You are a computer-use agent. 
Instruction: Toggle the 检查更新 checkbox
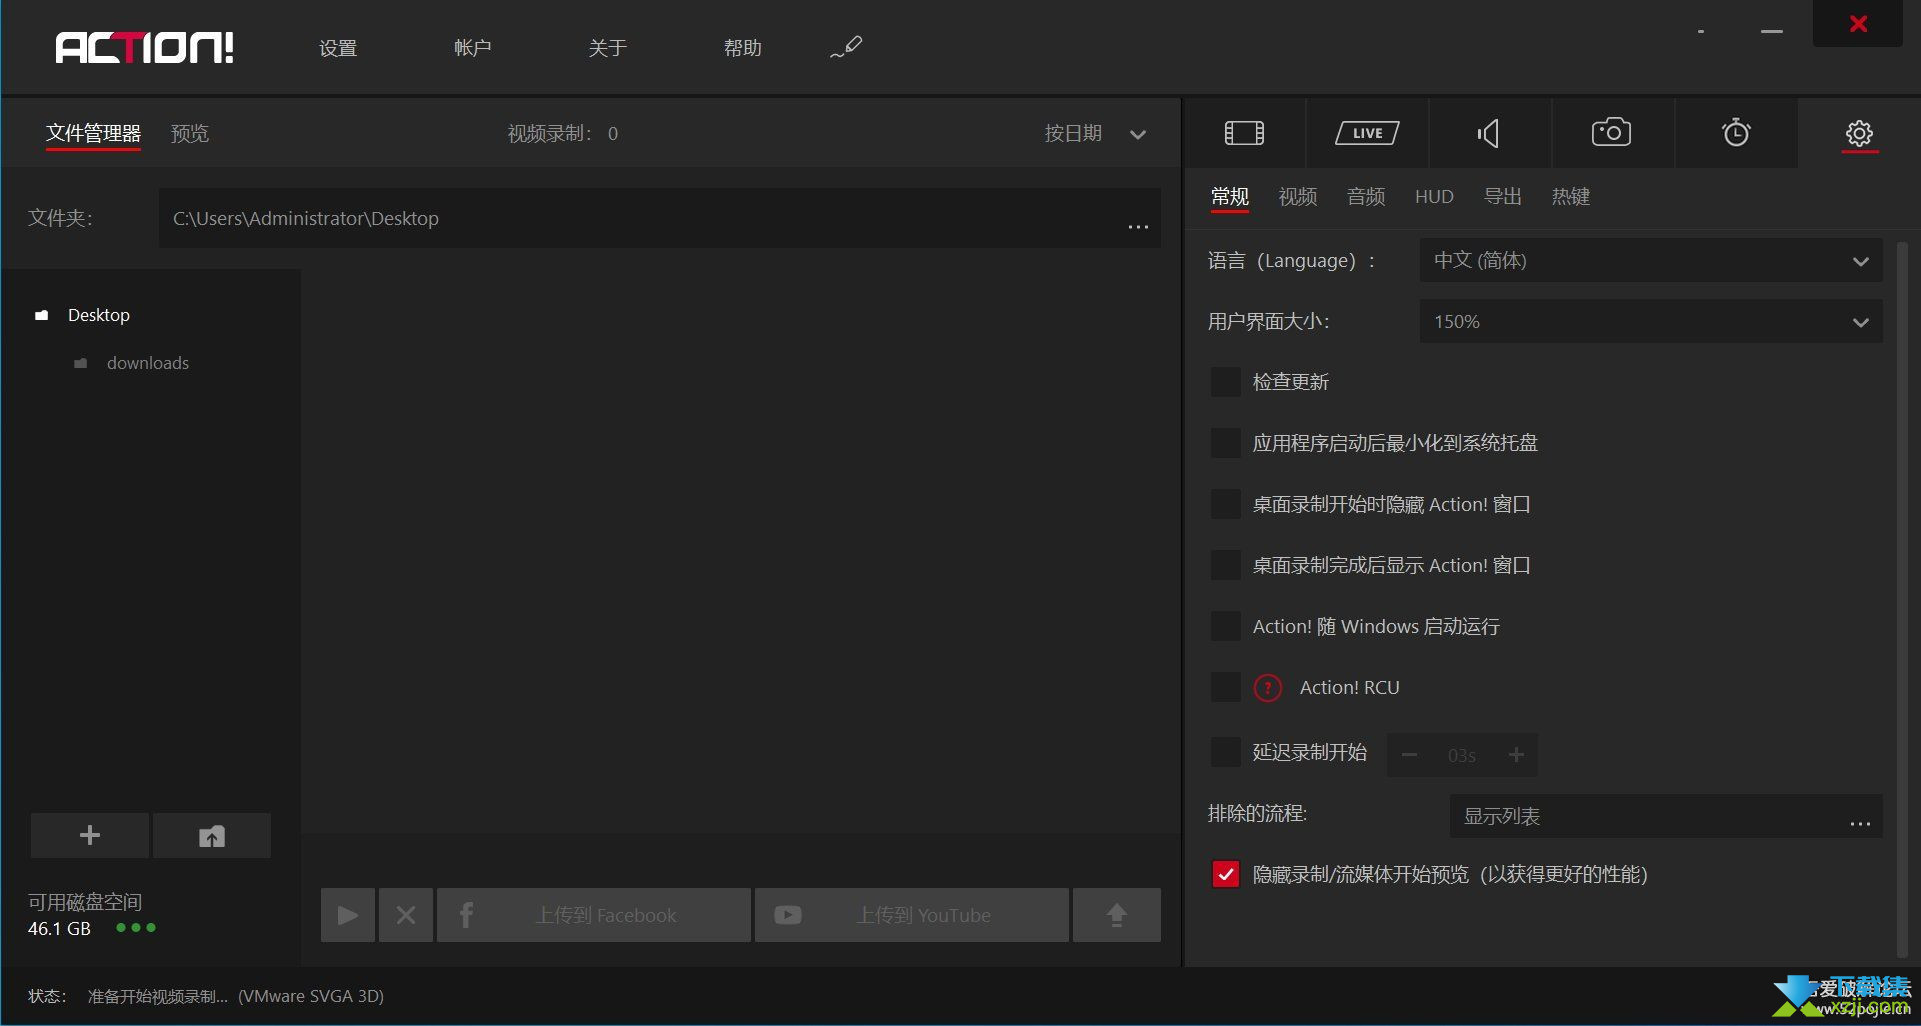point(1226,381)
